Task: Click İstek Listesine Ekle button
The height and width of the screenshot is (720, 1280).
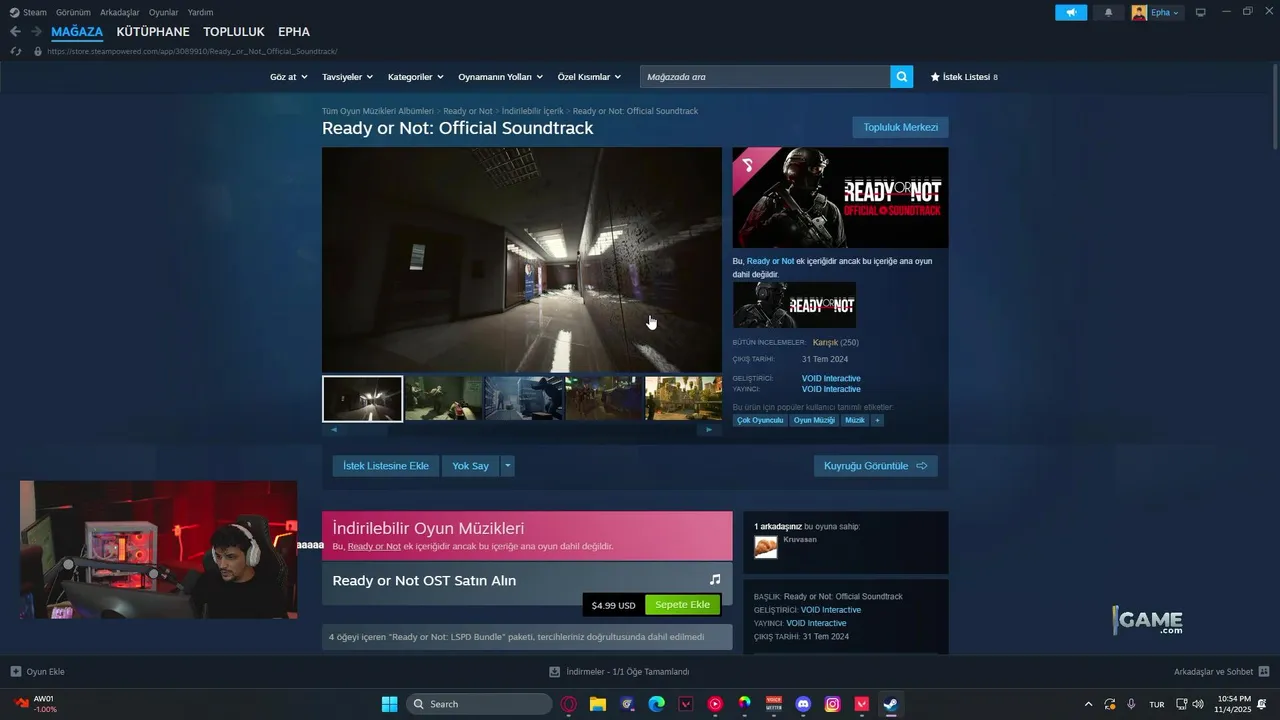Action: click(386, 466)
